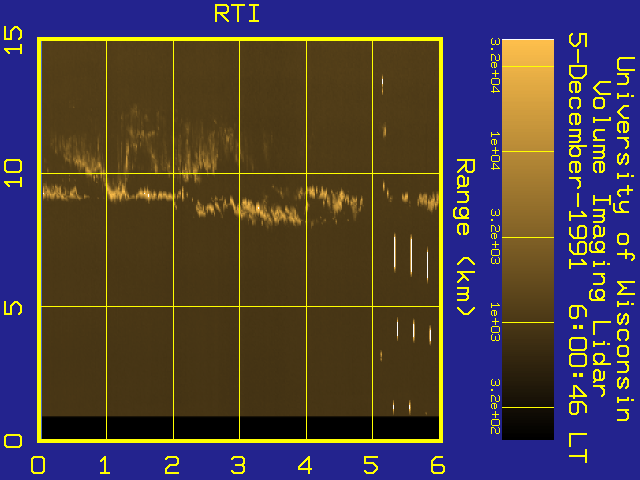Click the colorbar label 3.2e+03
This screenshot has height=480, width=640.
(x=495, y=237)
